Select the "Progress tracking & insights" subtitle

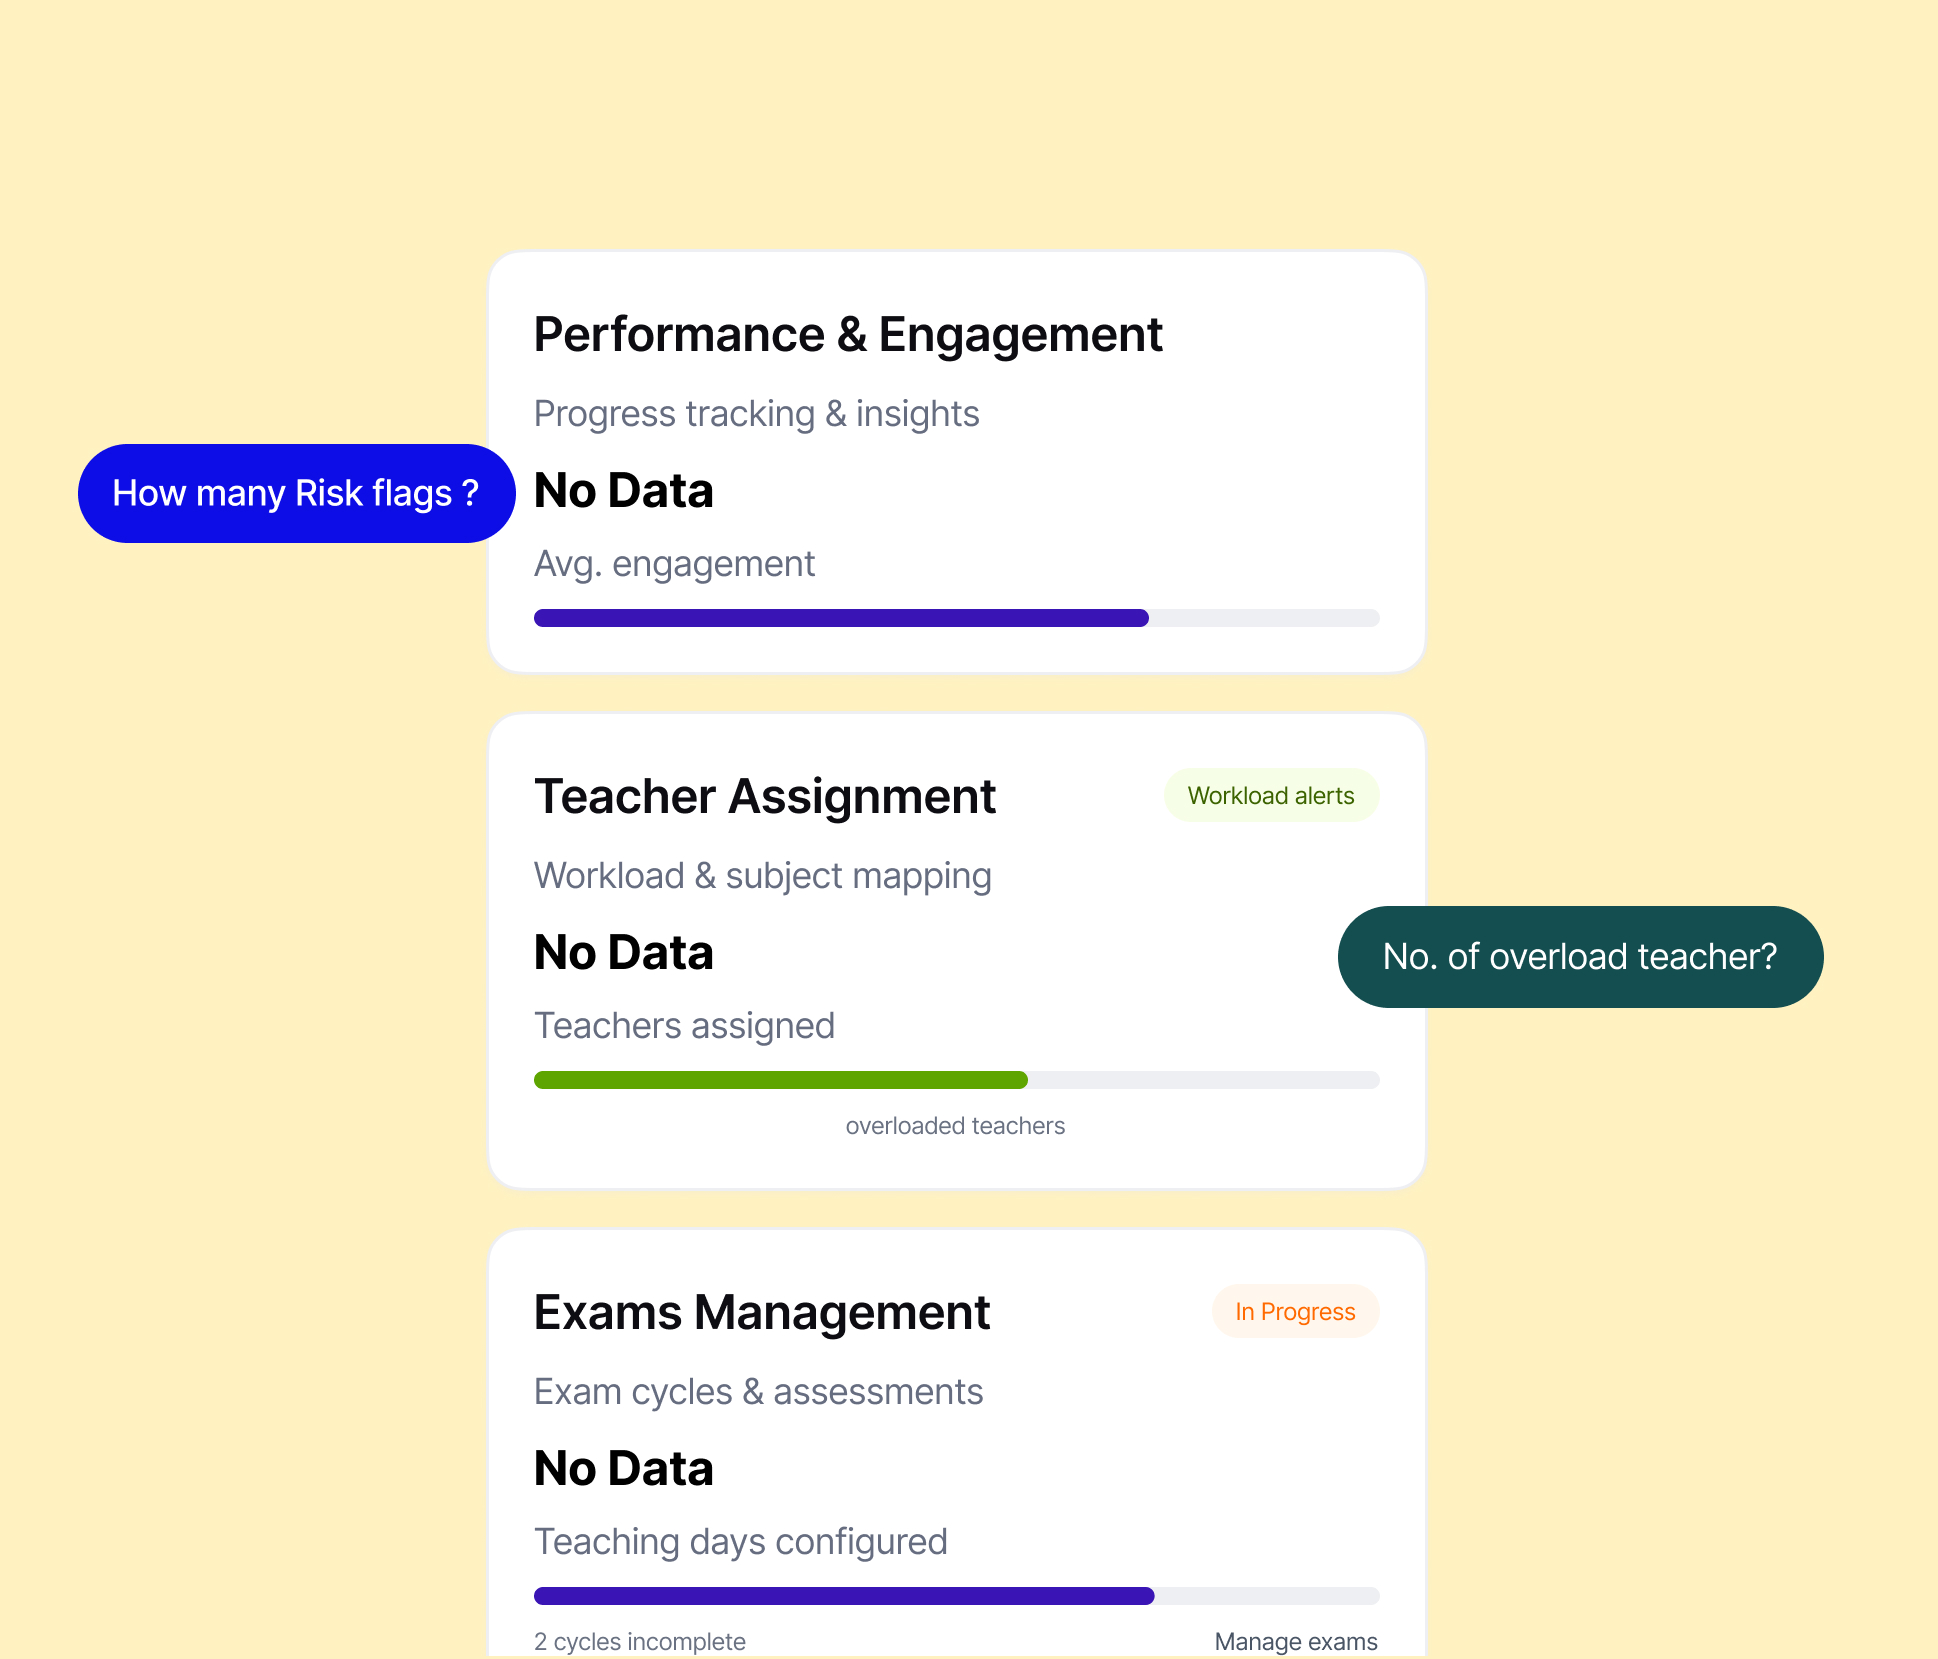point(757,414)
